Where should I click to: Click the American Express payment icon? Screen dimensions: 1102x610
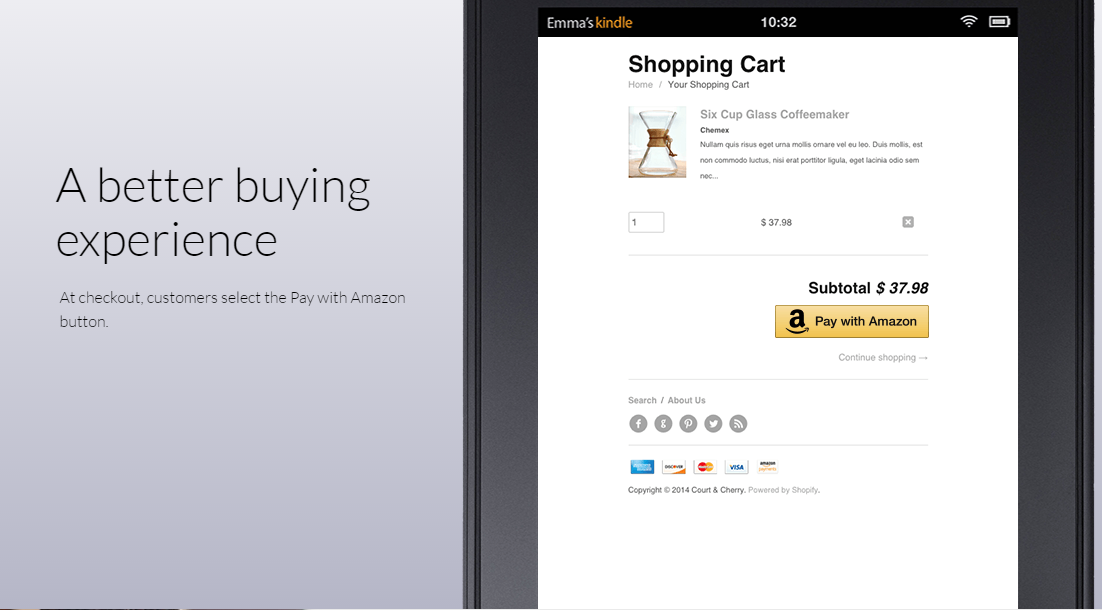(642, 467)
